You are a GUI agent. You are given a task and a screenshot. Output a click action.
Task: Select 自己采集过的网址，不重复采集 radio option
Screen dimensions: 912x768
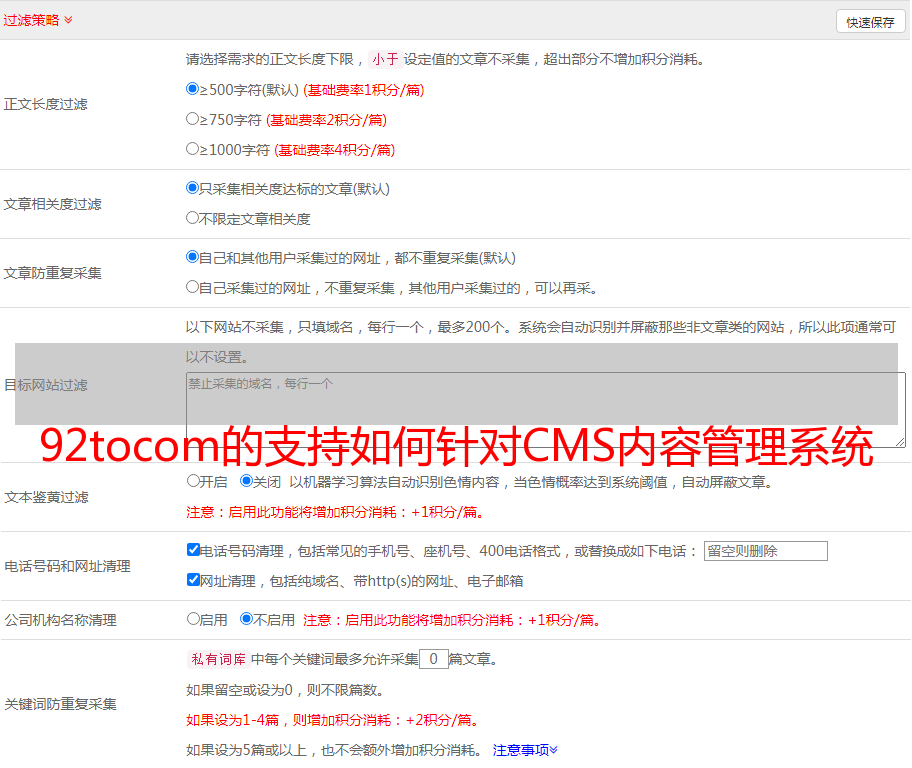coord(193,286)
